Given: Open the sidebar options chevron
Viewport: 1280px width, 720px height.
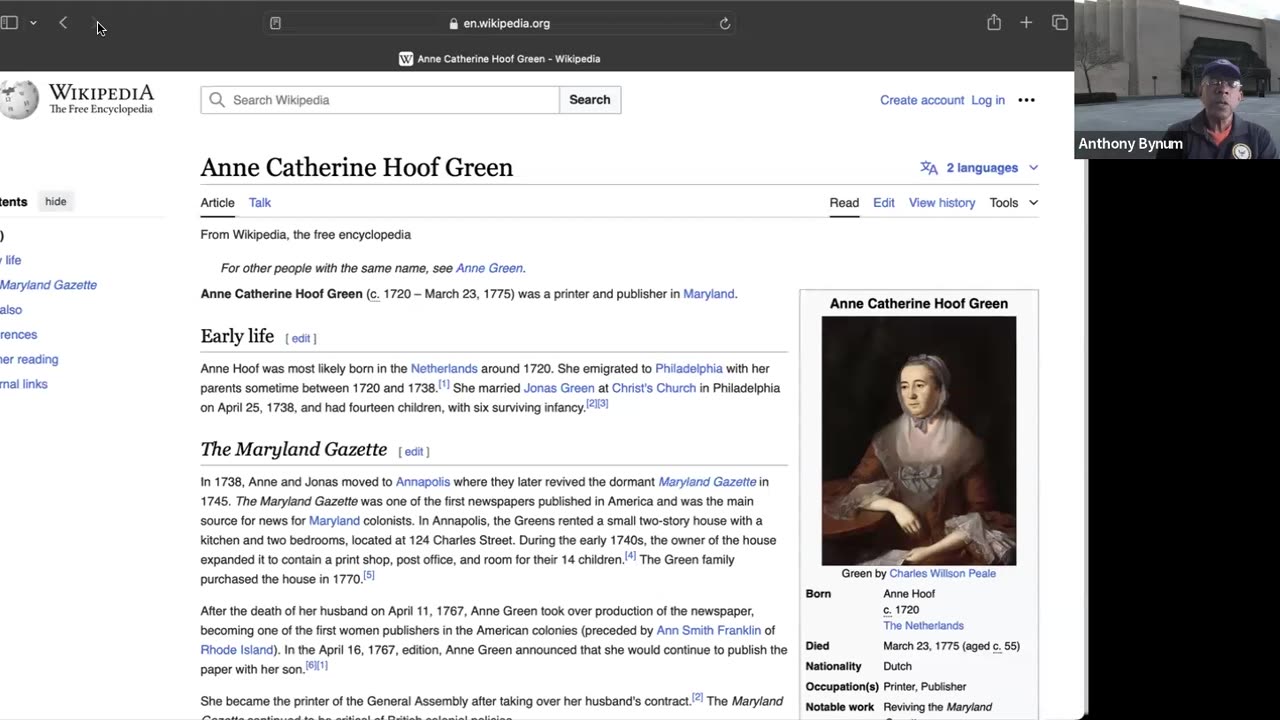Looking at the screenshot, I should [33, 23].
